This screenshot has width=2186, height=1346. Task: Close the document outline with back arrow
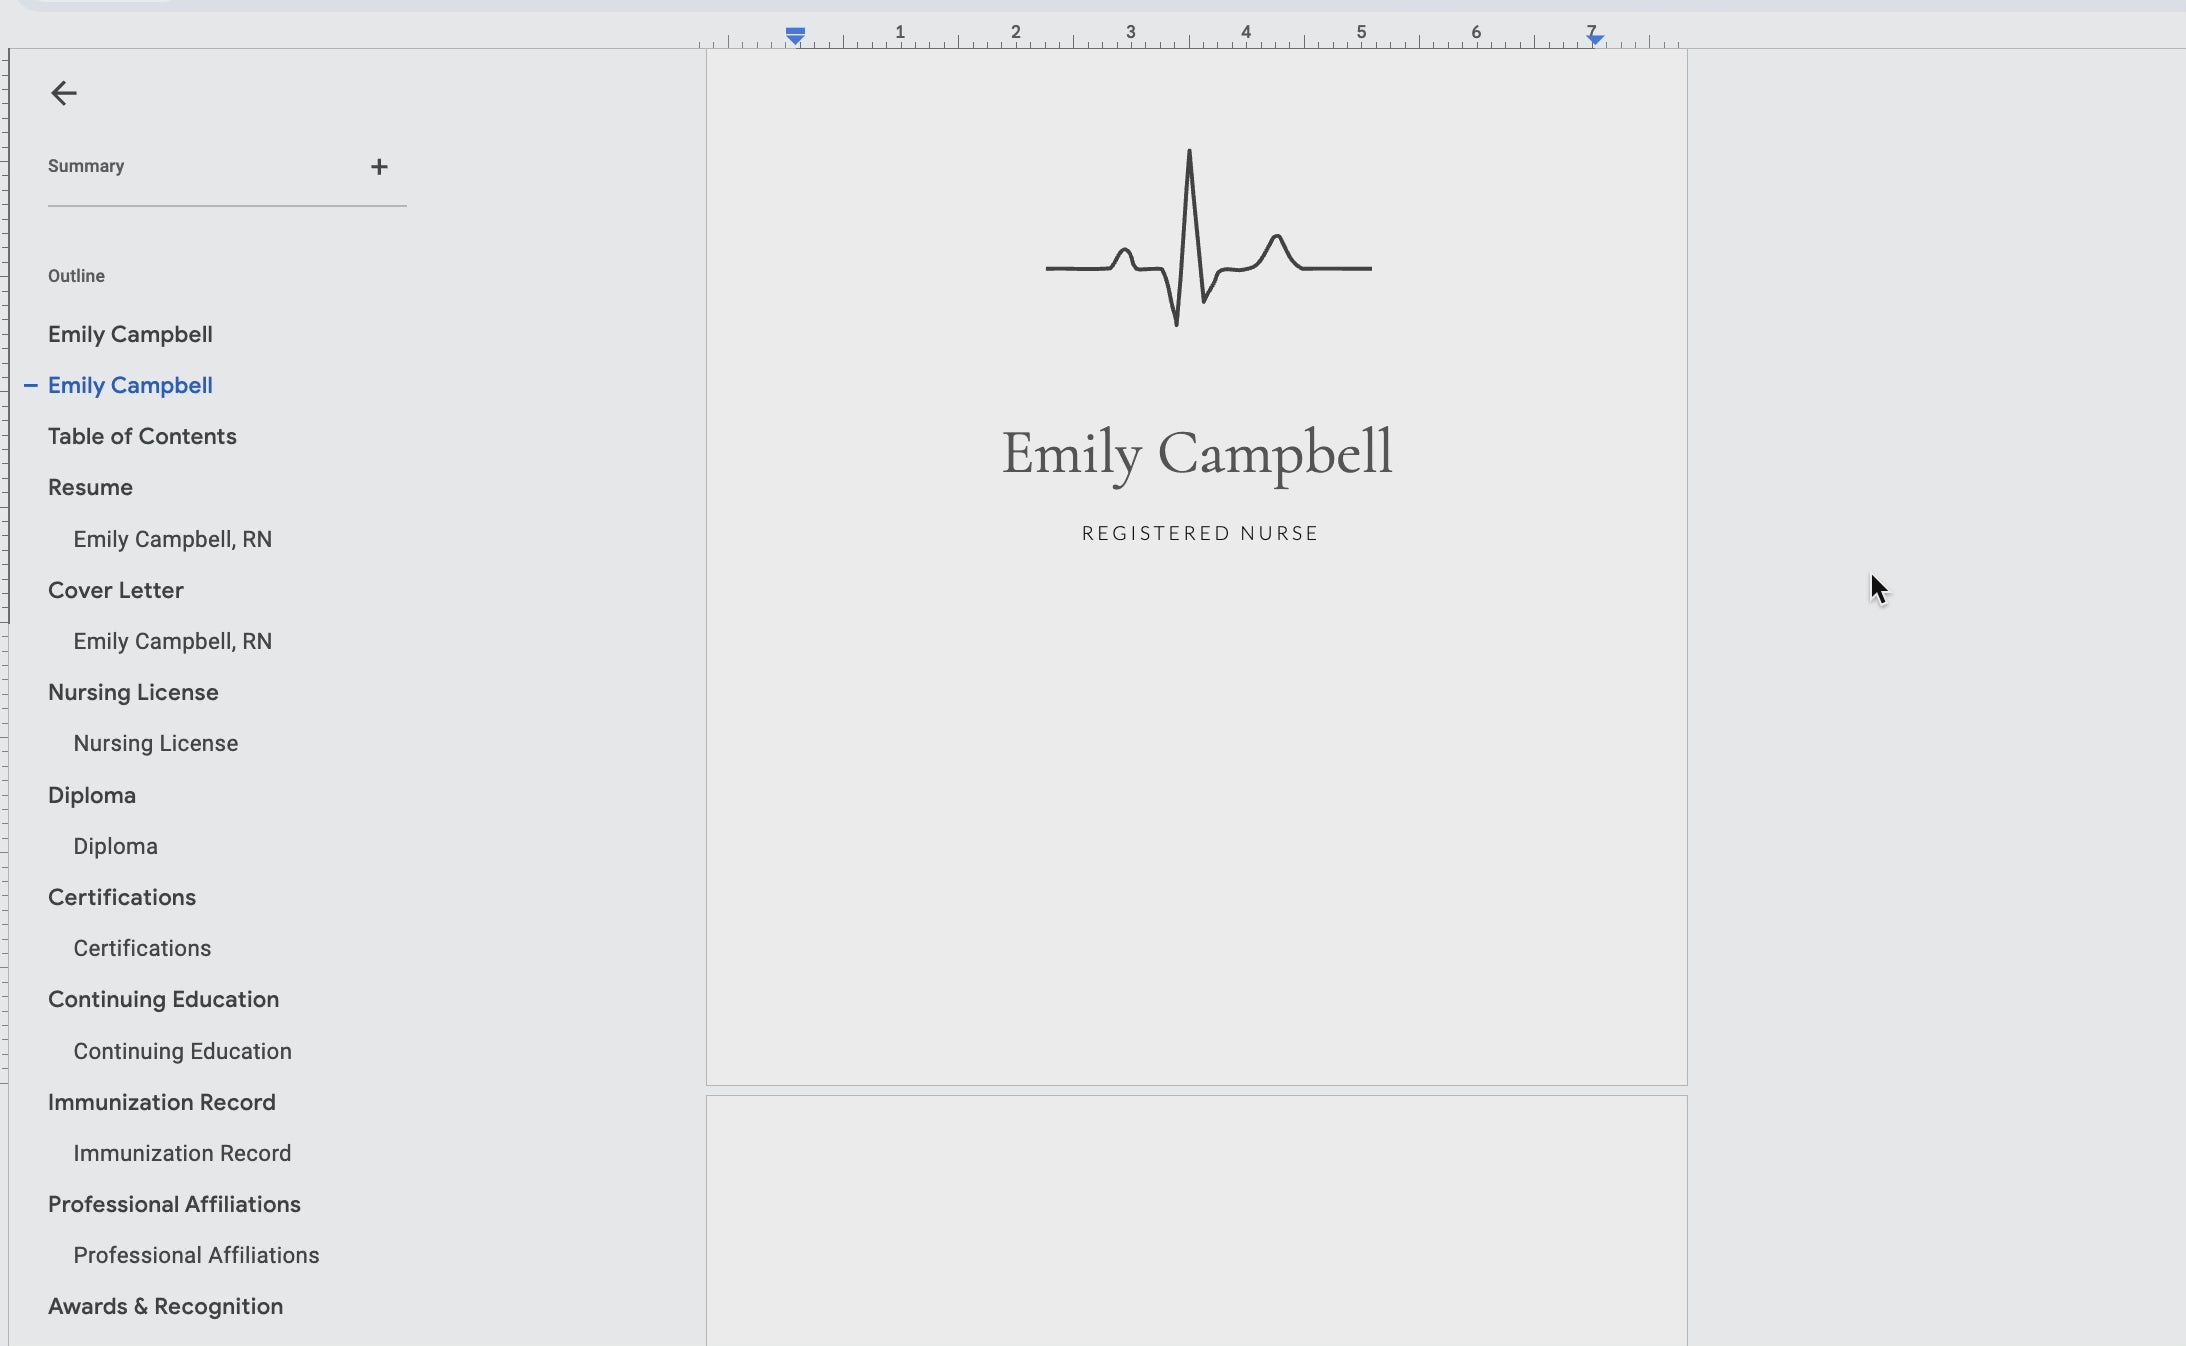pos(64,93)
